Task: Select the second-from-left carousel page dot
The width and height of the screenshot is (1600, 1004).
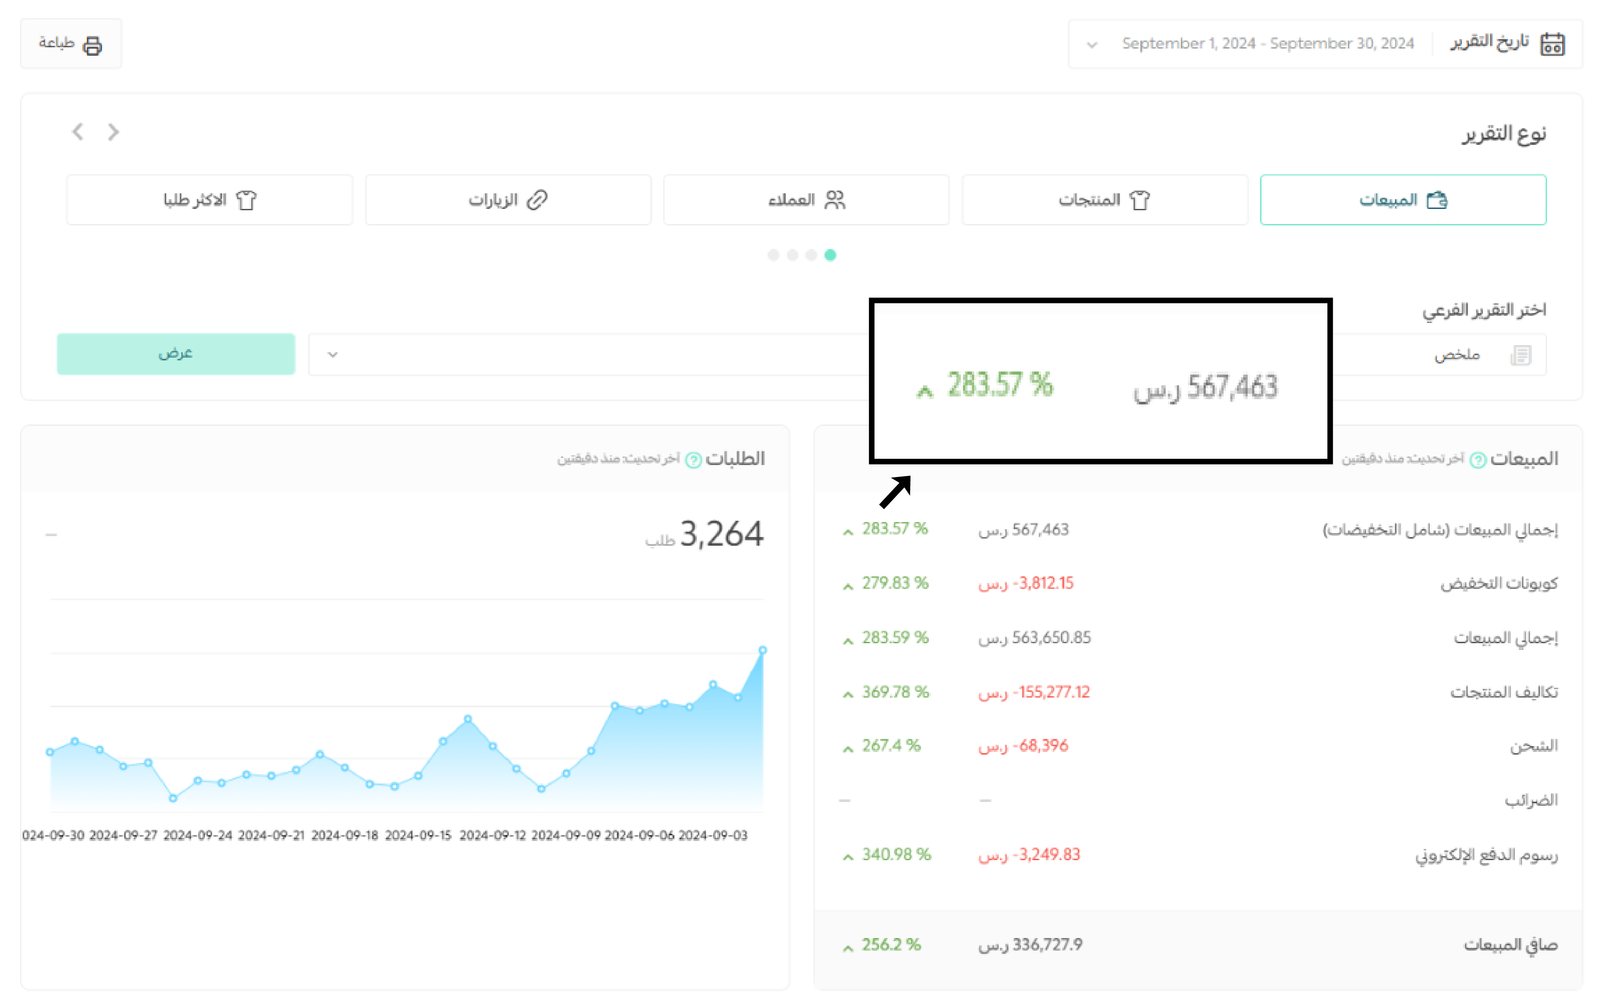Action: [x=792, y=255]
